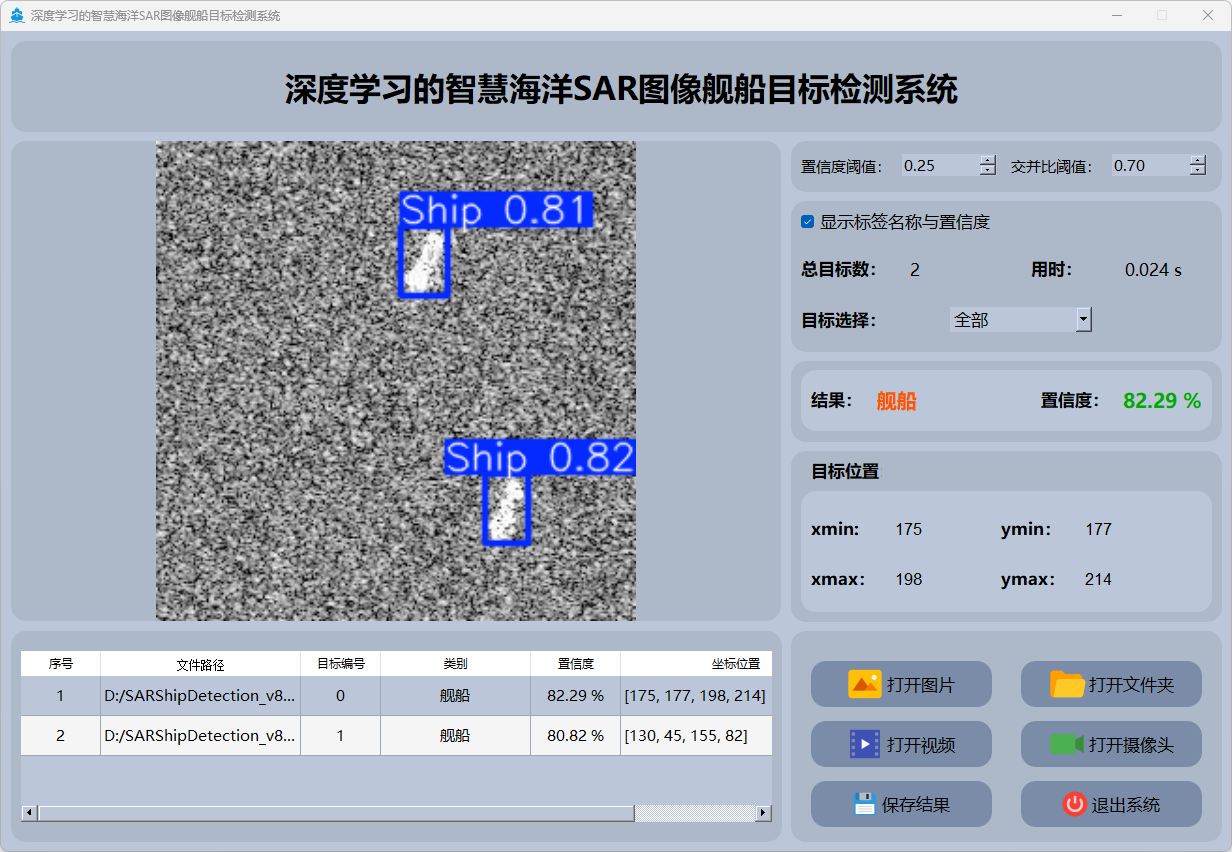Click the picture icon on 打开图片
Image resolution: width=1232 pixels, height=852 pixels.
(x=864, y=684)
